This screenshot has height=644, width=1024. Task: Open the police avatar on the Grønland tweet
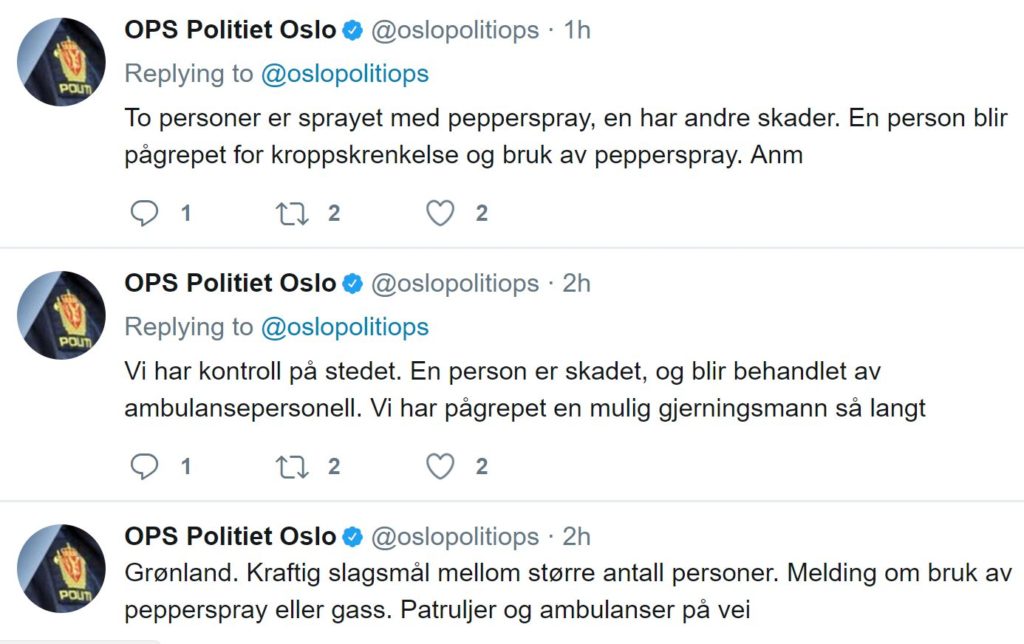point(62,568)
